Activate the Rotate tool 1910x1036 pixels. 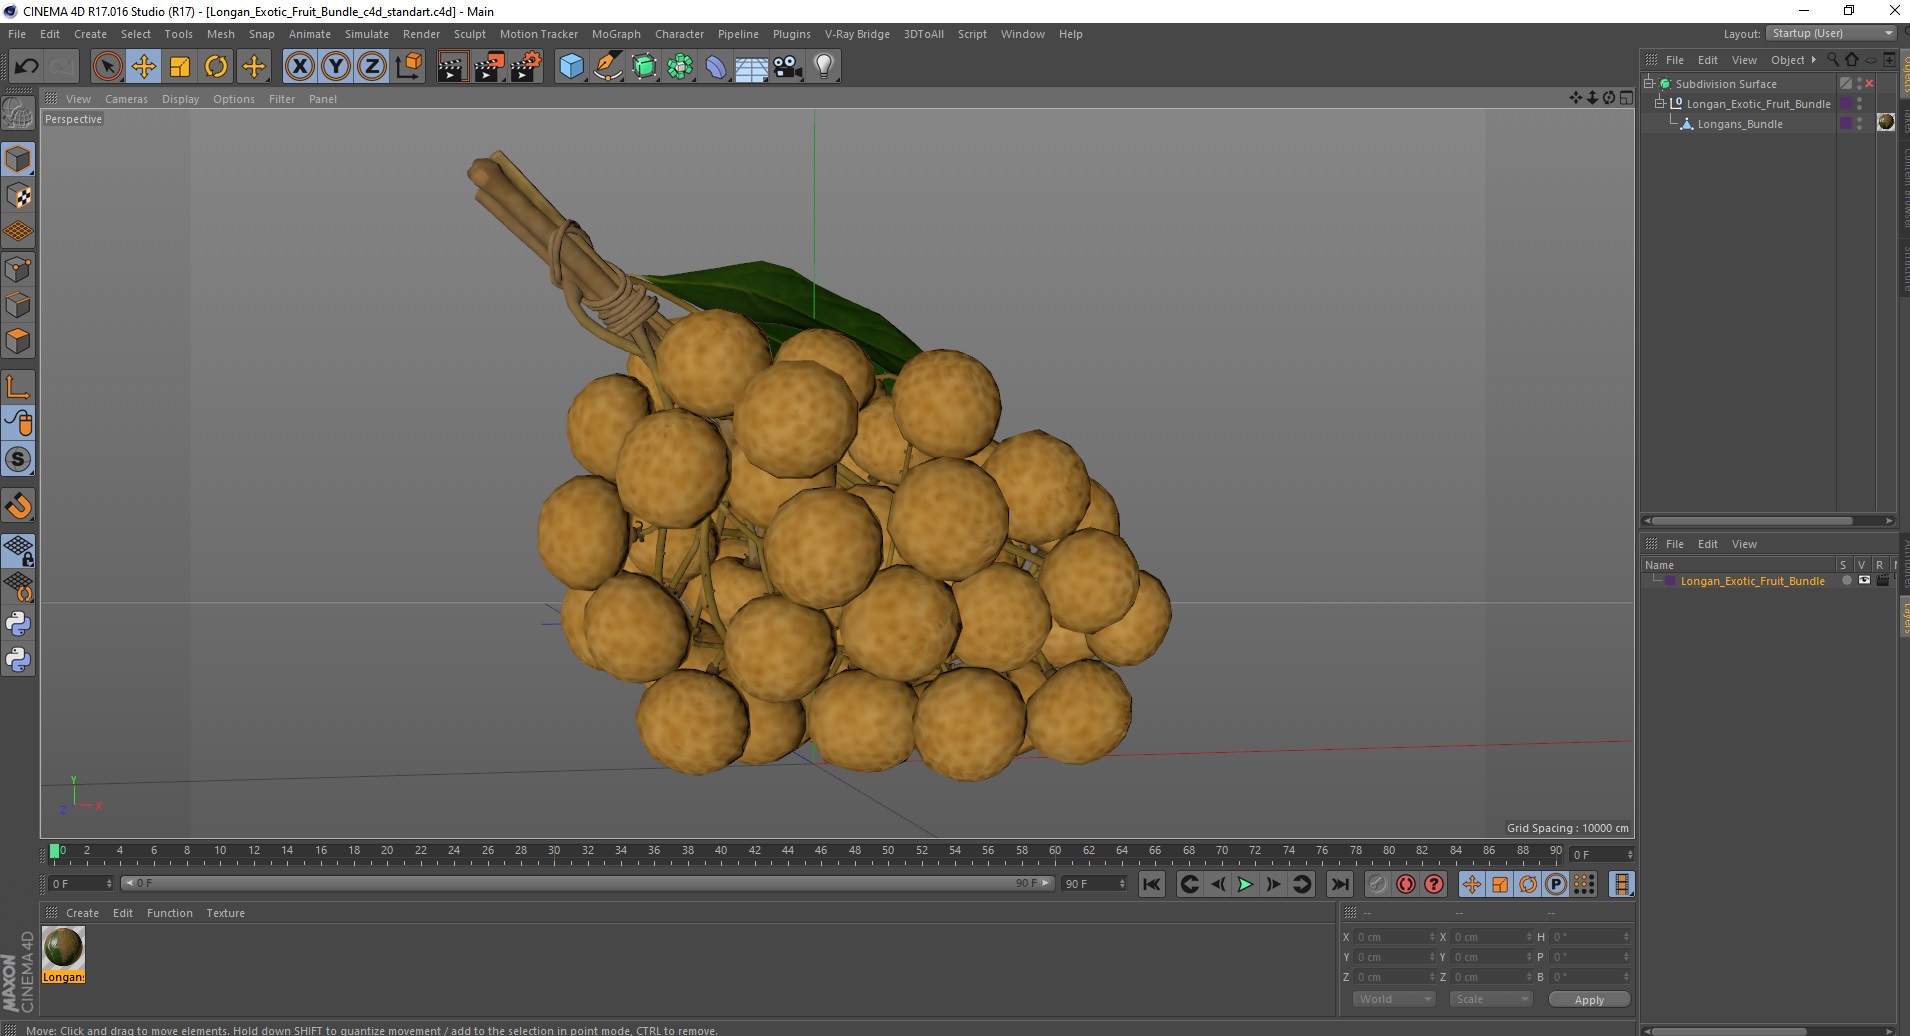tap(216, 66)
